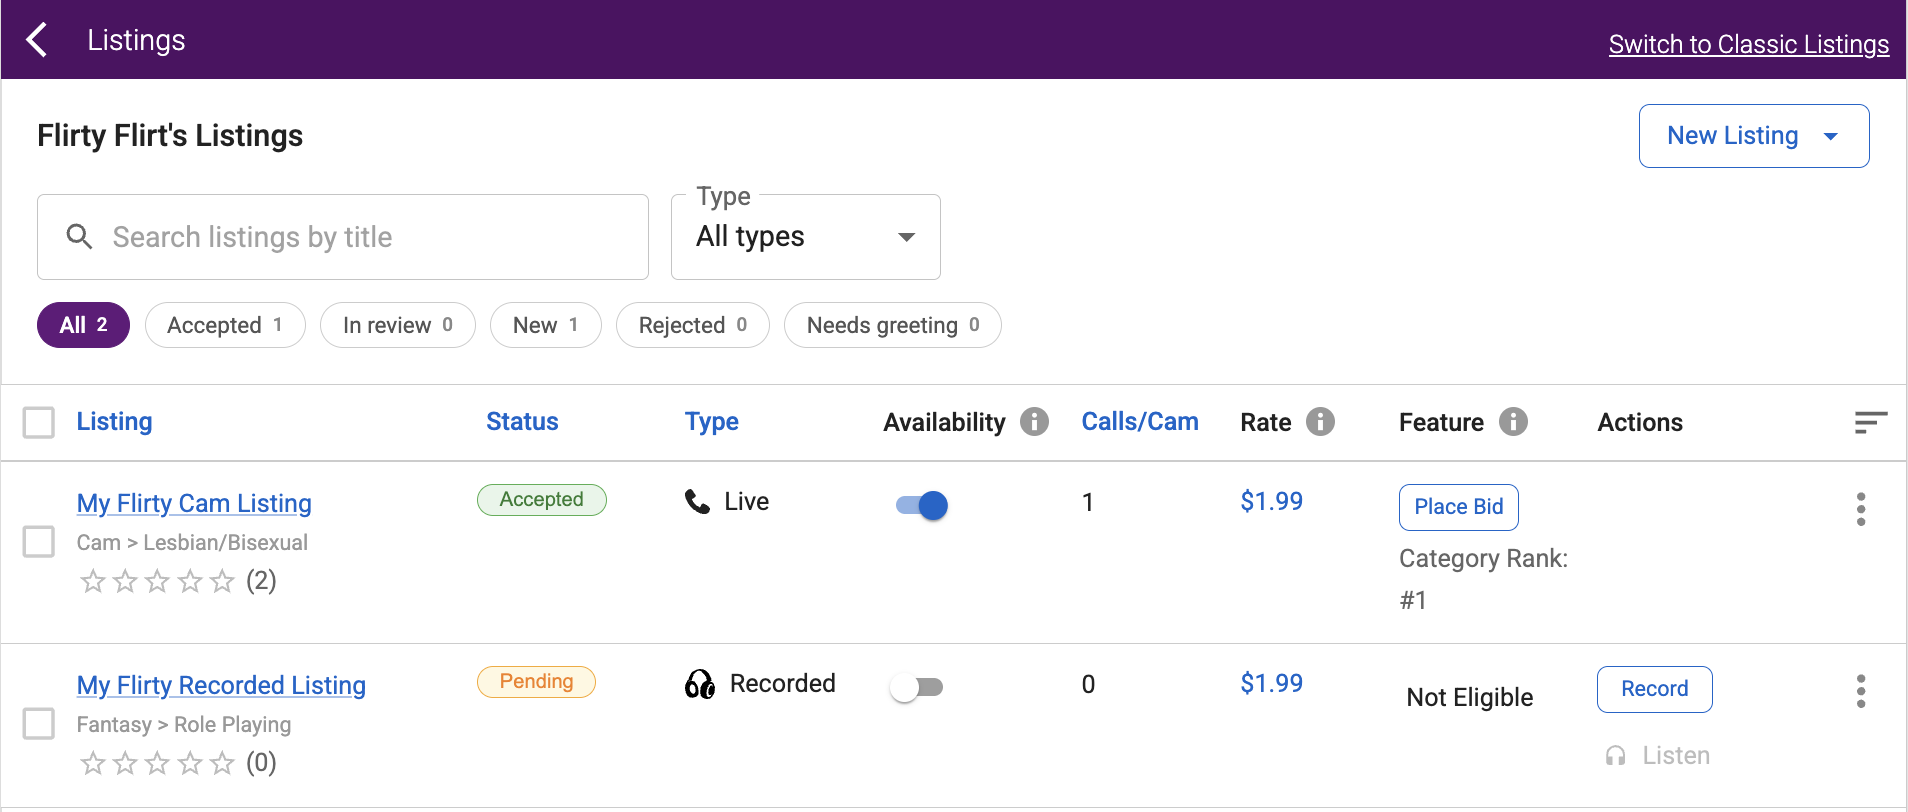Screen dimensions: 1908x812
Task: Filter by In review listings
Action: click(398, 325)
